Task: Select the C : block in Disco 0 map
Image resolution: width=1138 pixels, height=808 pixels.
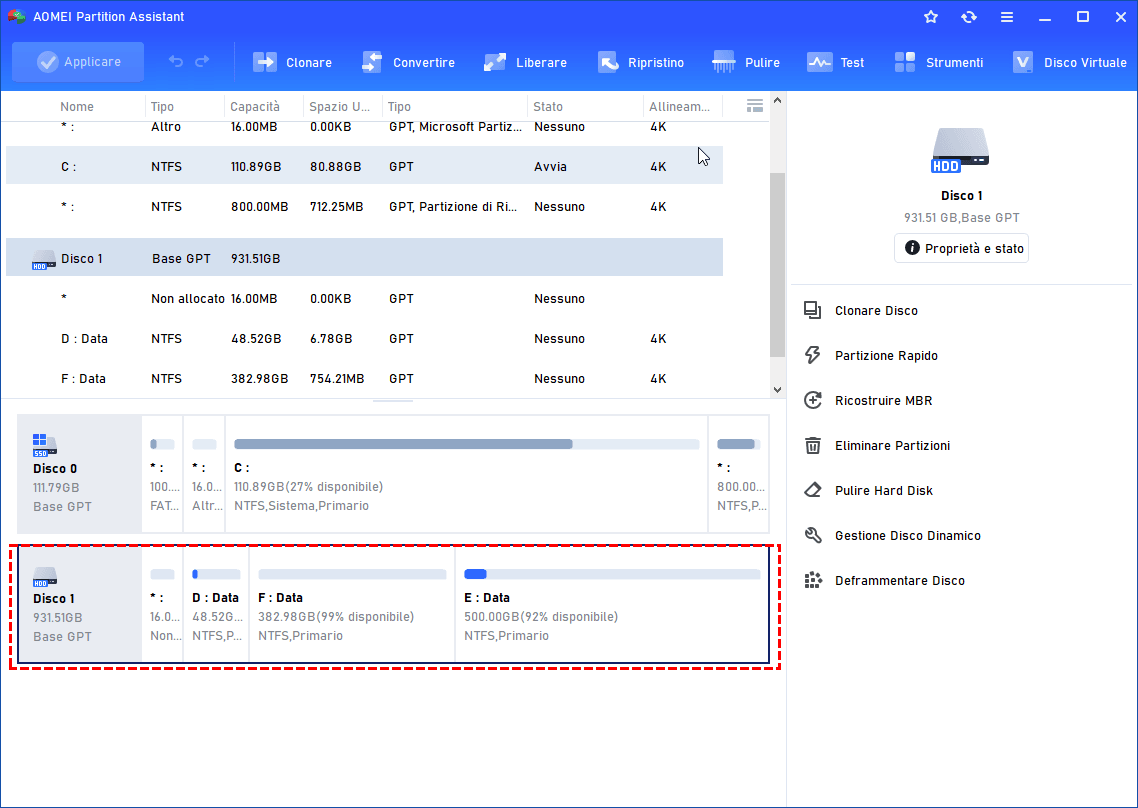Action: (467, 474)
